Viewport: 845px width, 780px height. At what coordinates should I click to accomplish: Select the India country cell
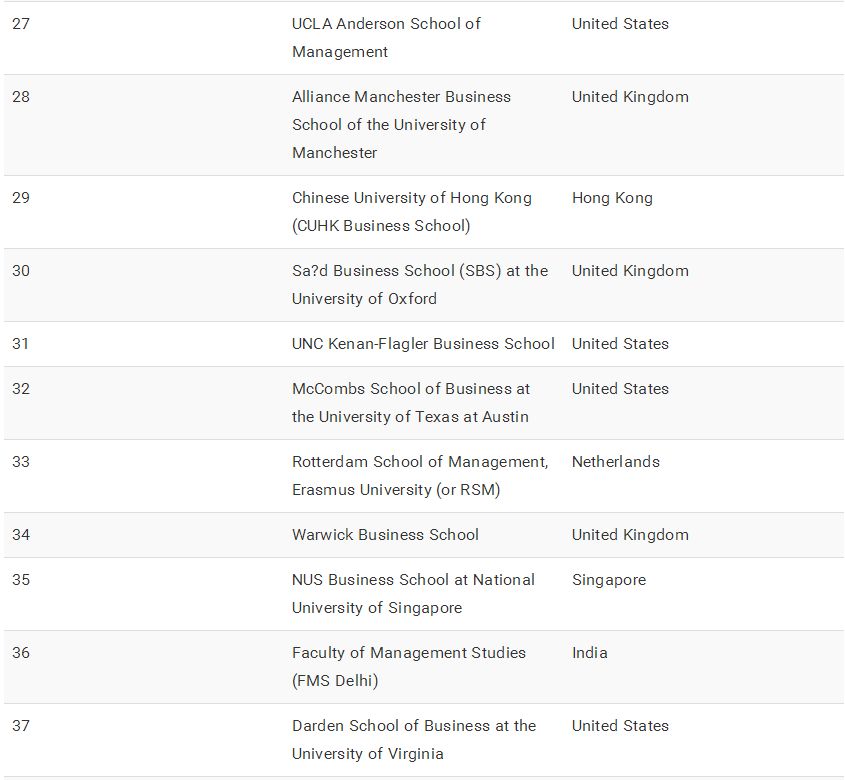coord(590,653)
